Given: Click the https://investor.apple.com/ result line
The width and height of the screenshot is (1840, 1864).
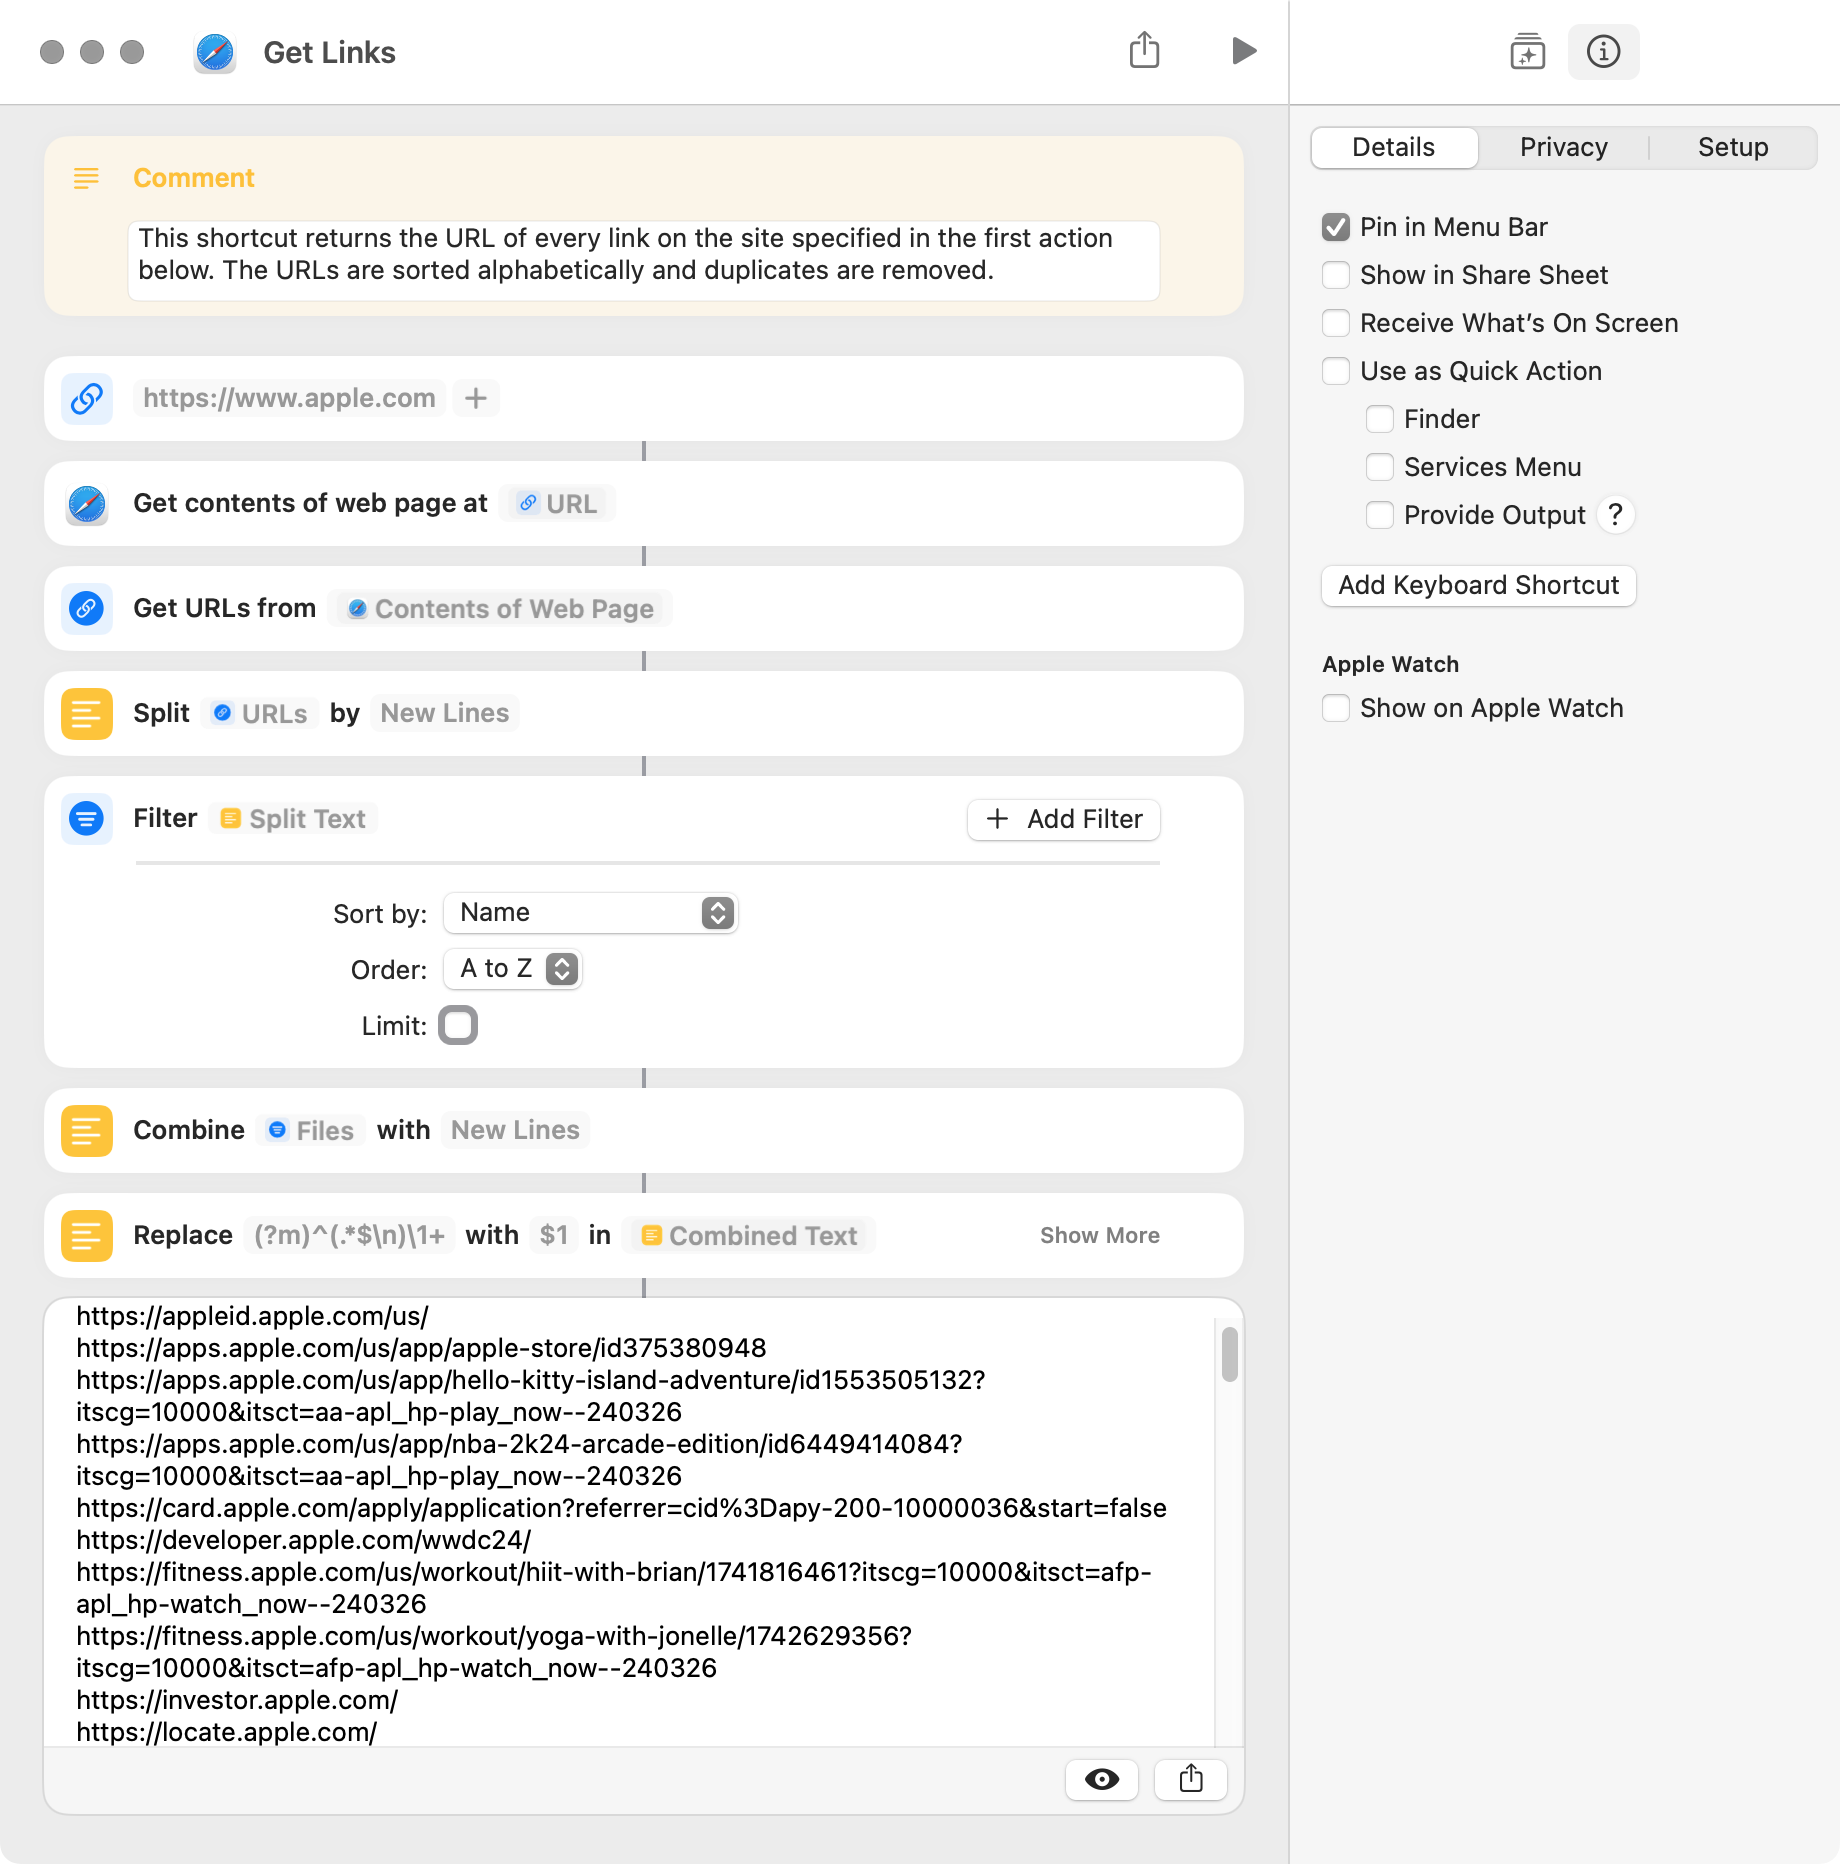Looking at the screenshot, I should coord(237,1700).
